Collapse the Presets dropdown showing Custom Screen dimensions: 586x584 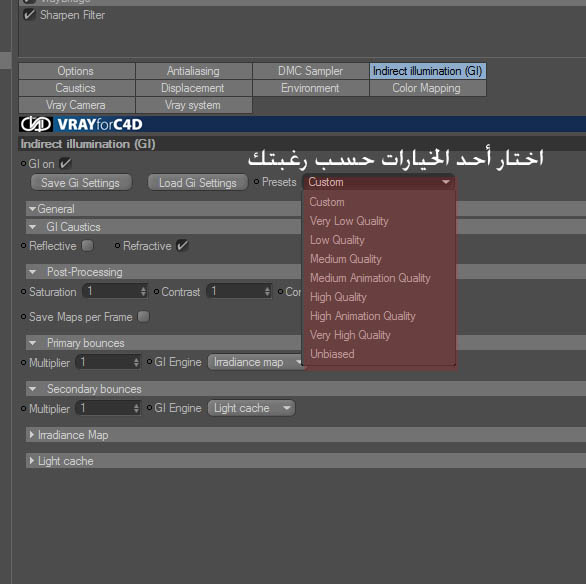pyautogui.click(x=379, y=182)
